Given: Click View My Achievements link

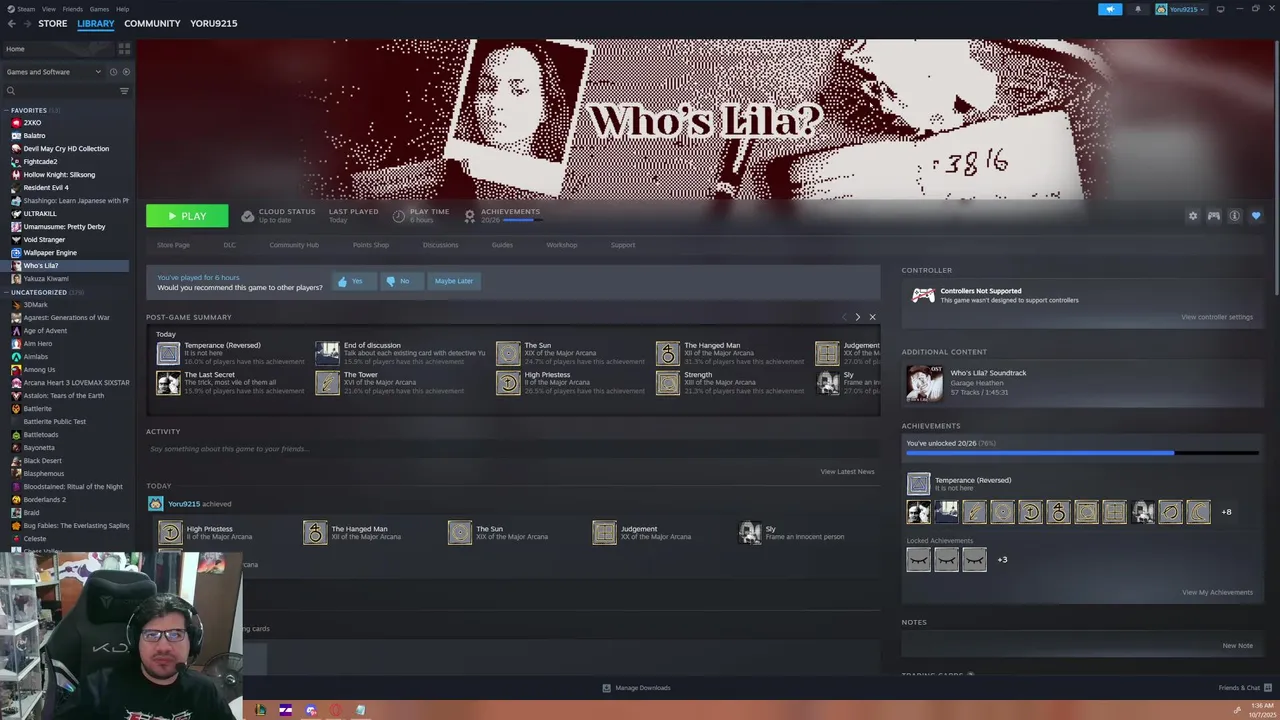Looking at the screenshot, I should pyautogui.click(x=1217, y=592).
